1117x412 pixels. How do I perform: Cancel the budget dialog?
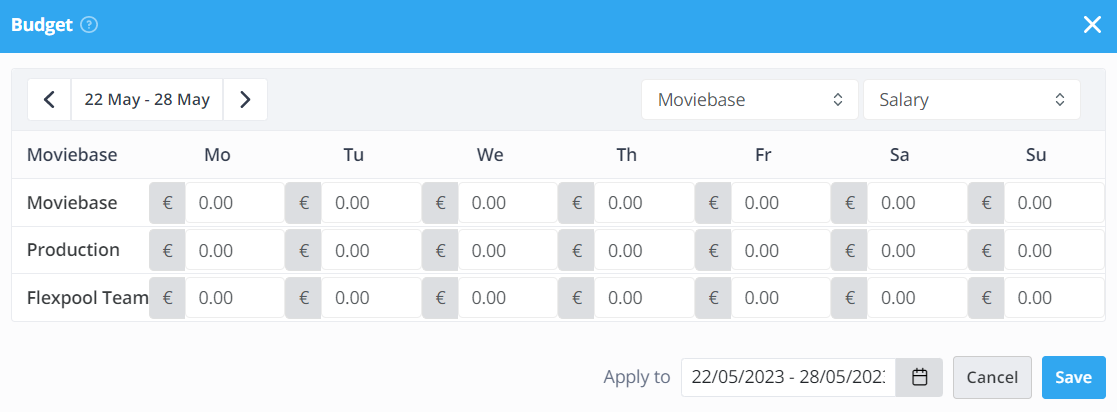(x=992, y=377)
